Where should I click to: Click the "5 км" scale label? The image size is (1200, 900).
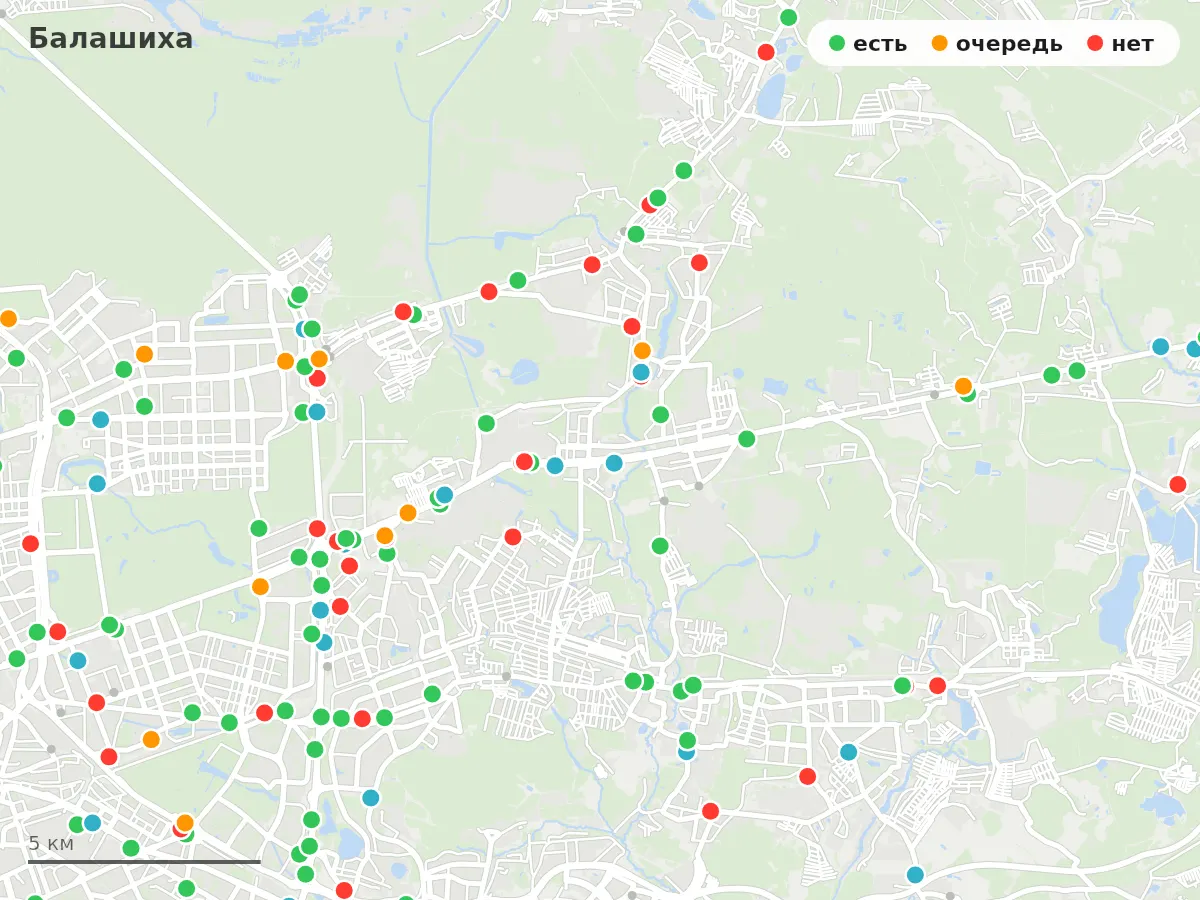pyautogui.click(x=51, y=843)
